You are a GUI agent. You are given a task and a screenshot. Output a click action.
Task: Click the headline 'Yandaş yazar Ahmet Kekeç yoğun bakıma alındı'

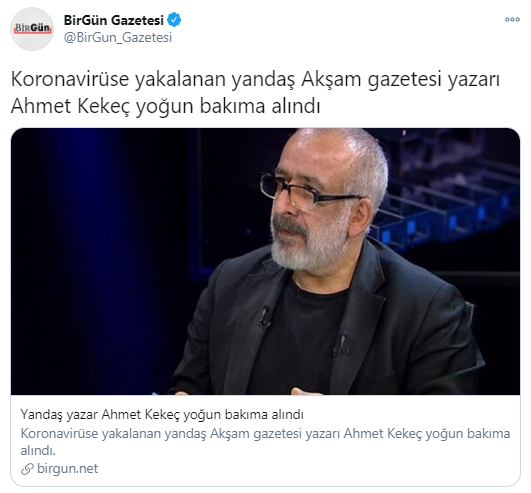tap(162, 414)
